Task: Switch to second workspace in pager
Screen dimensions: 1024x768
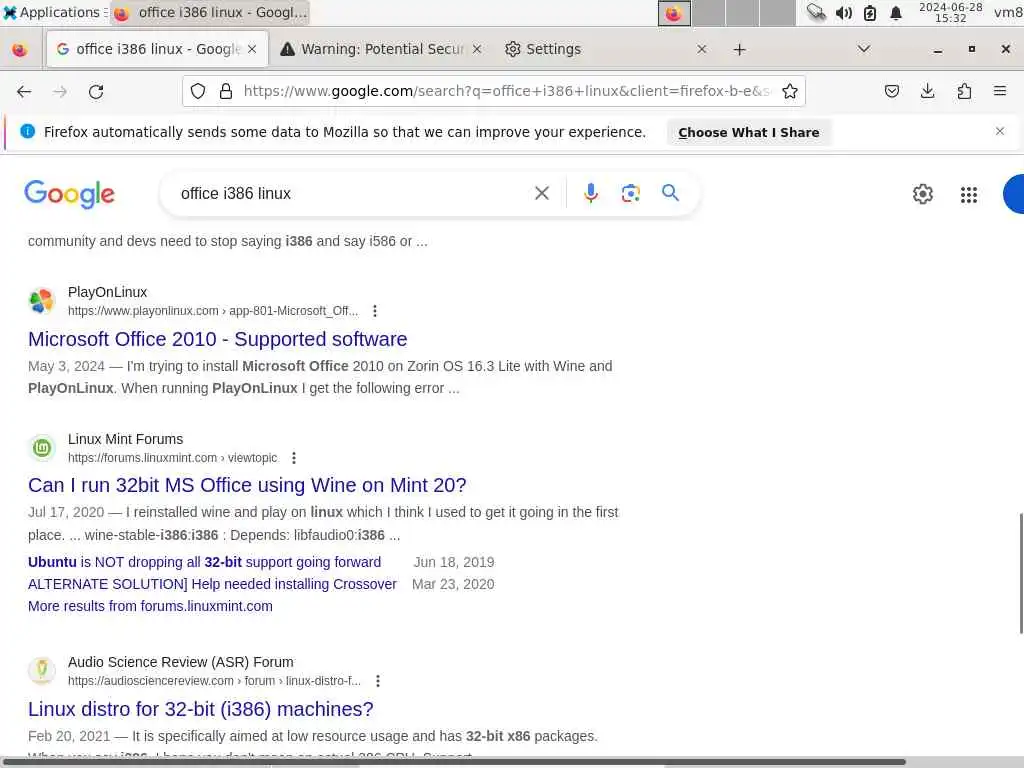Action: coord(709,13)
